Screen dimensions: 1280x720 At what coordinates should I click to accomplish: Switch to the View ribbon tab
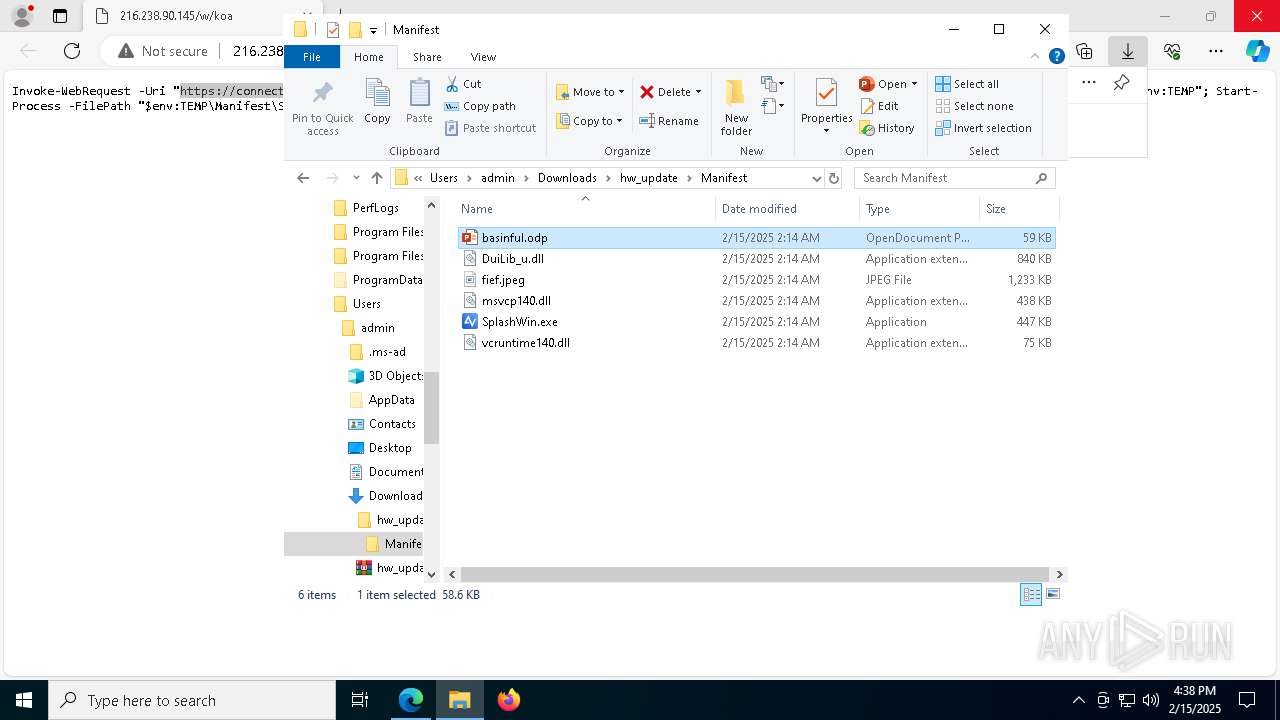(483, 57)
